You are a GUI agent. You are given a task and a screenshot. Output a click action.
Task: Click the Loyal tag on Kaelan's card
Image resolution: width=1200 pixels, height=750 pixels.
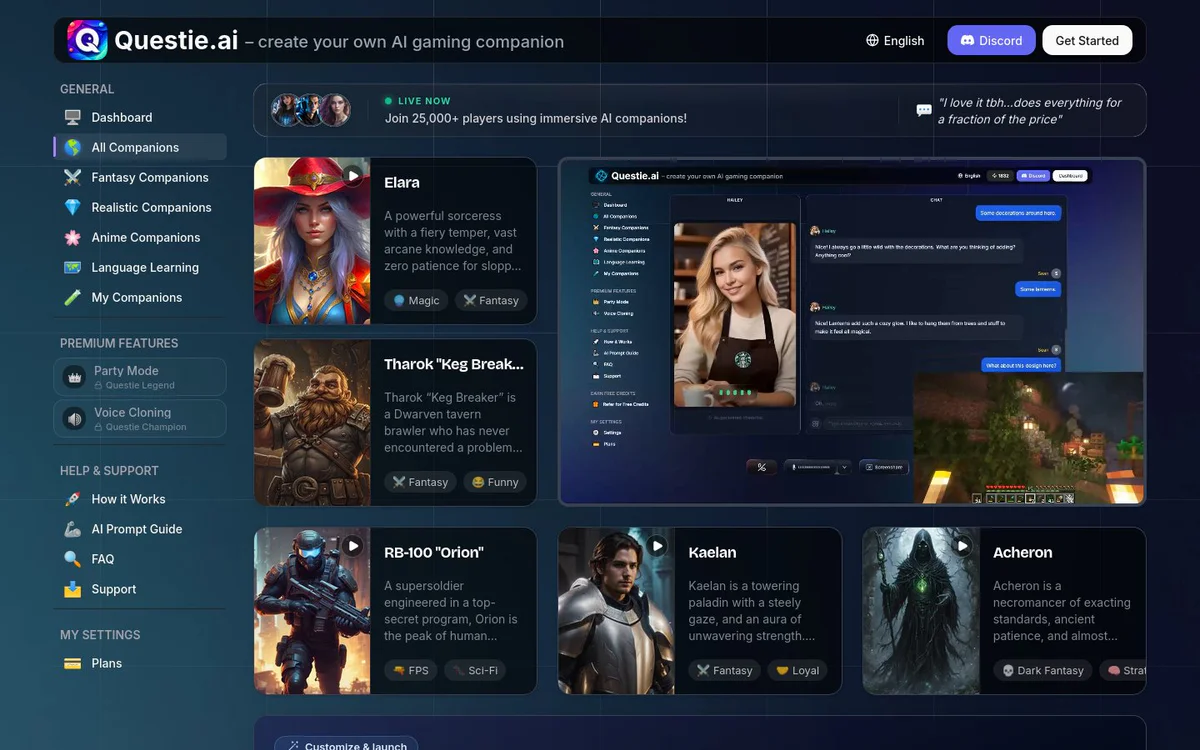(798, 670)
